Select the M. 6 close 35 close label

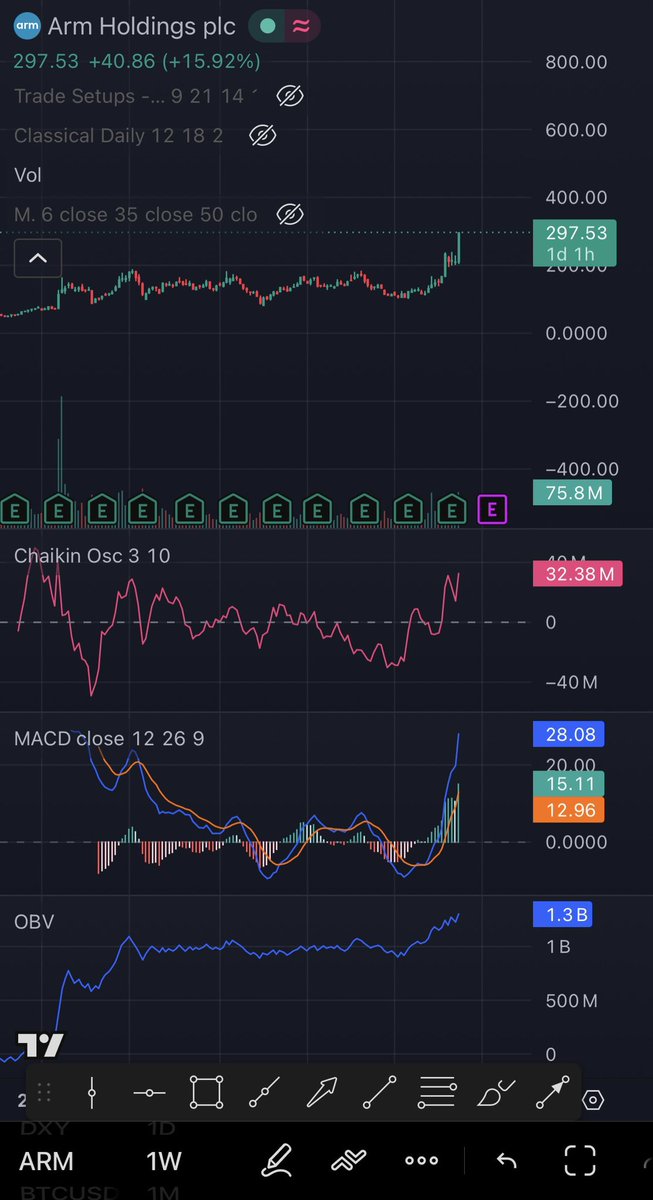(x=135, y=214)
